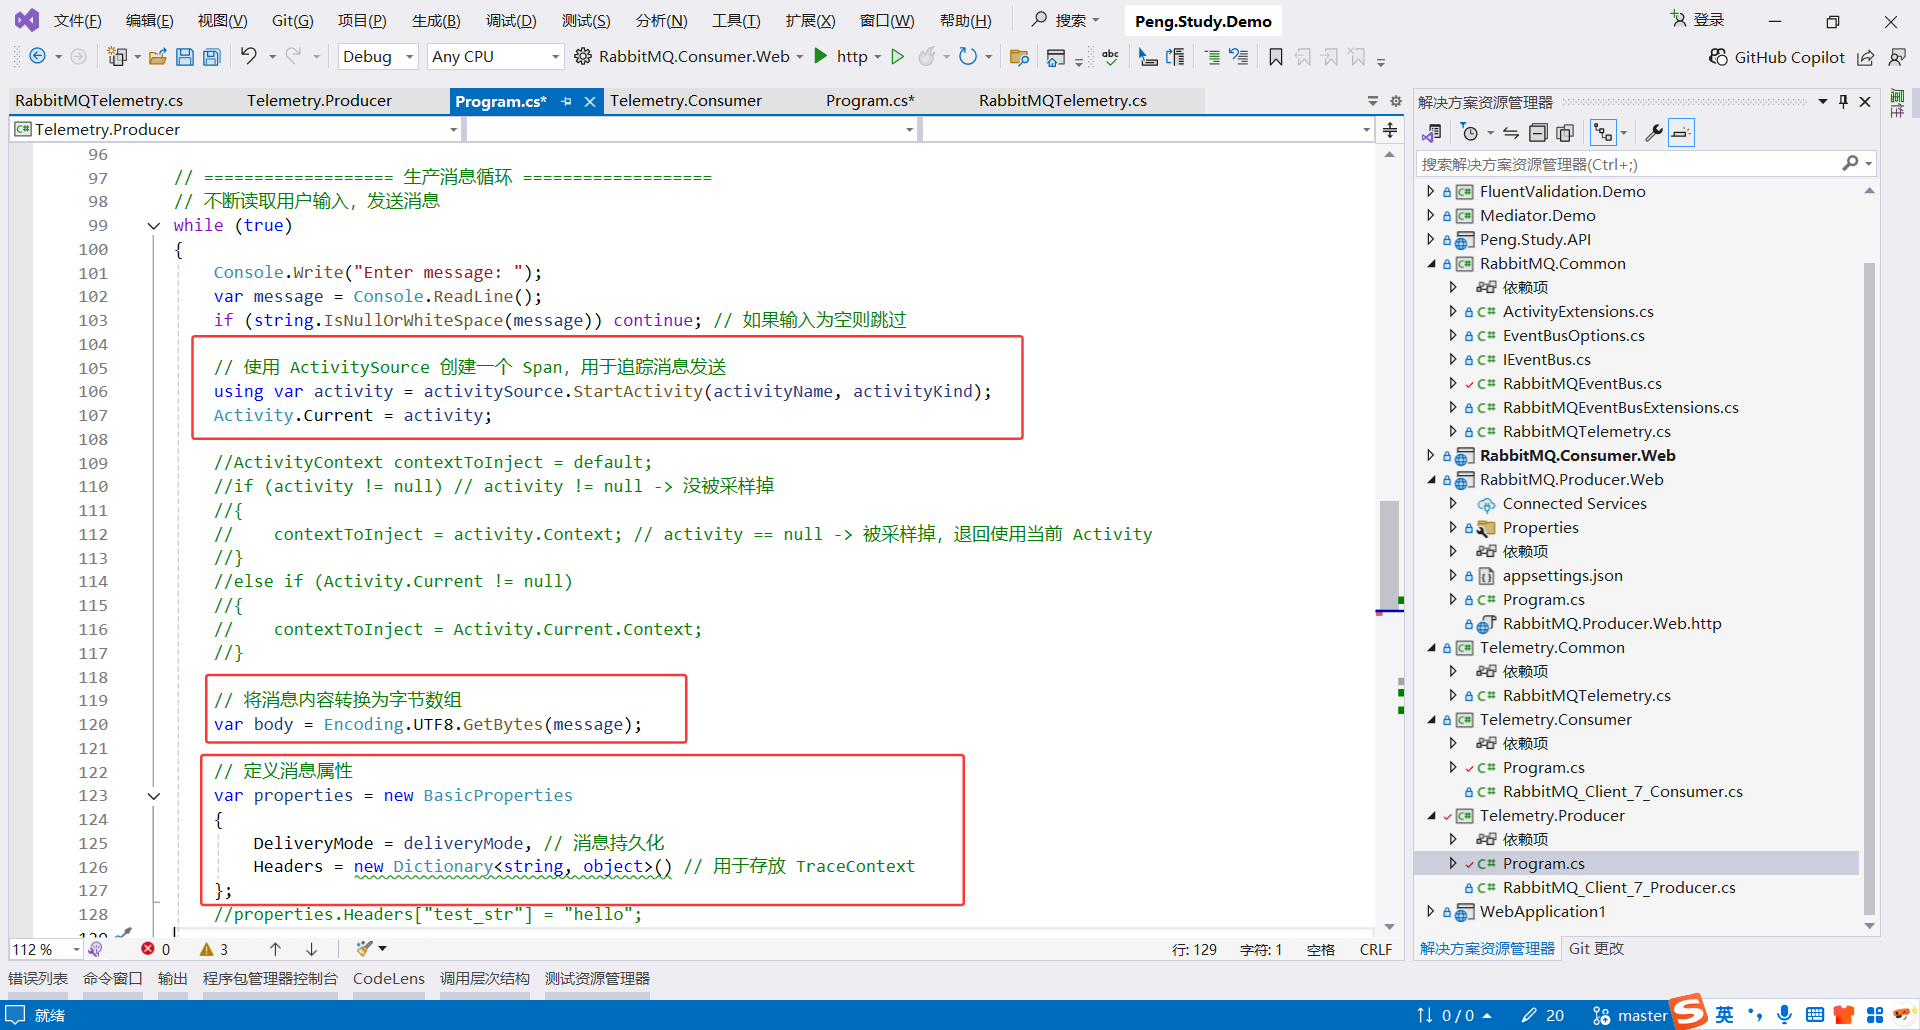
Task: Open the 文件(F) menu
Action: (x=77, y=21)
